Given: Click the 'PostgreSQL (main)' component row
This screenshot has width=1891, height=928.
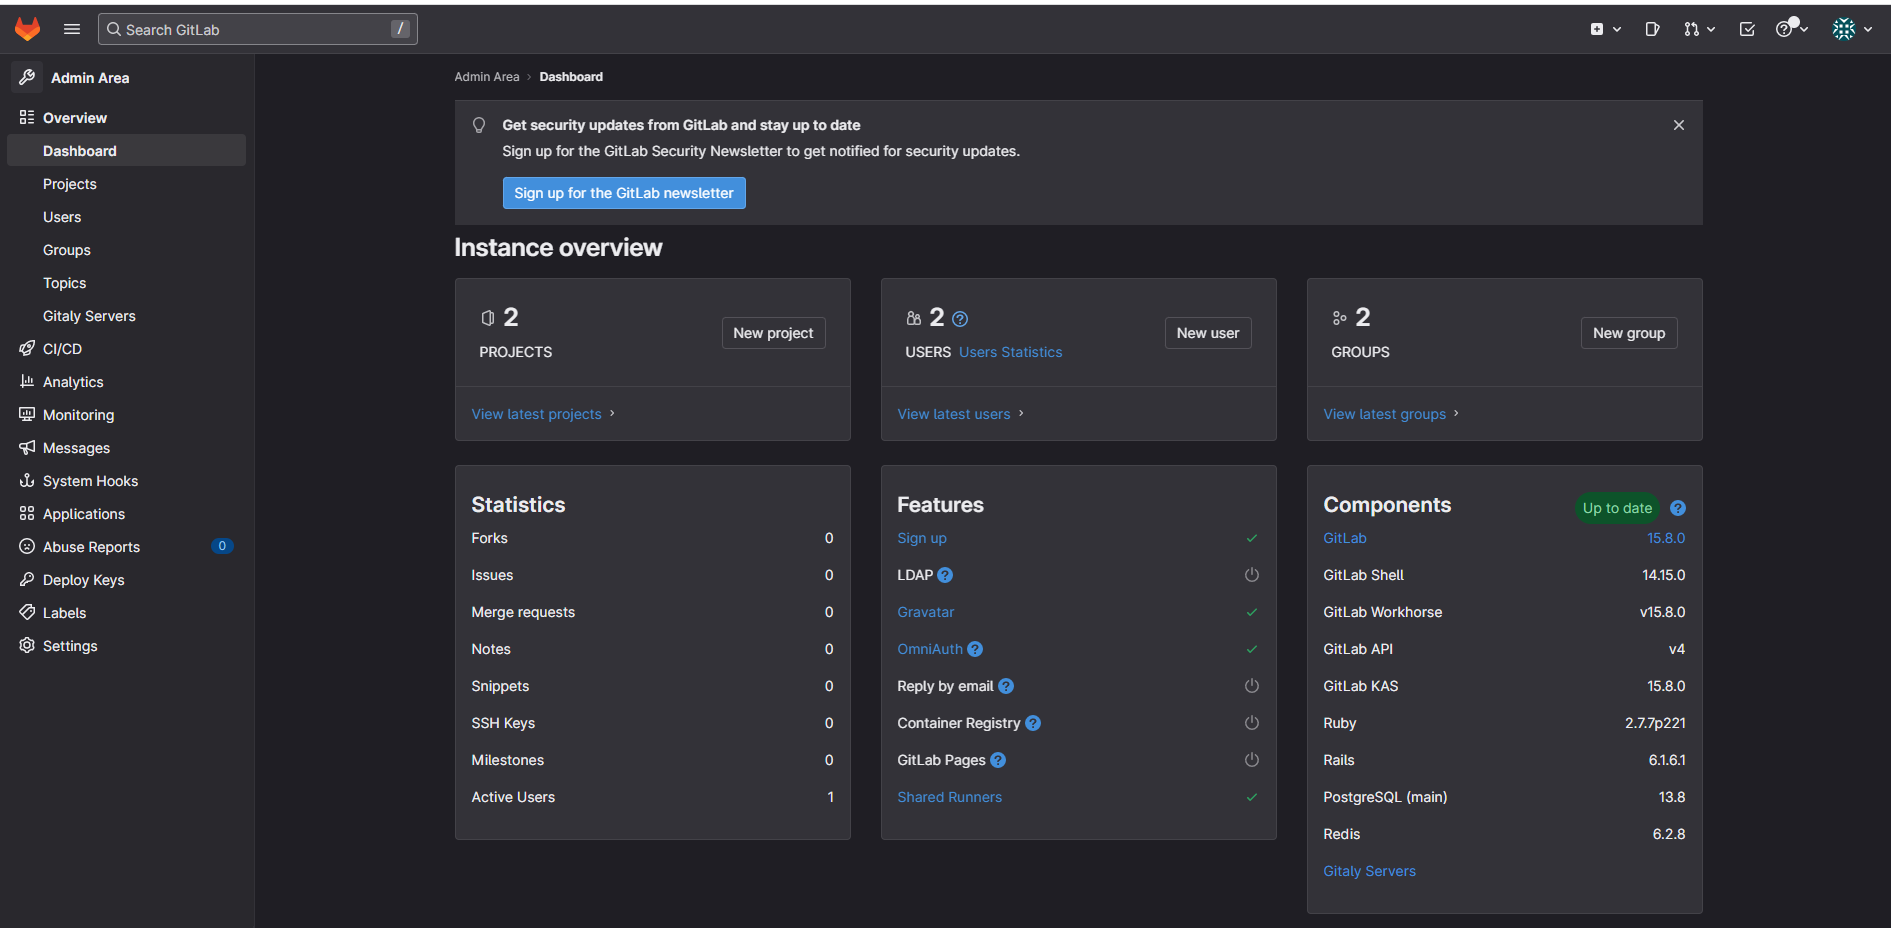Looking at the screenshot, I should 1504,797.
